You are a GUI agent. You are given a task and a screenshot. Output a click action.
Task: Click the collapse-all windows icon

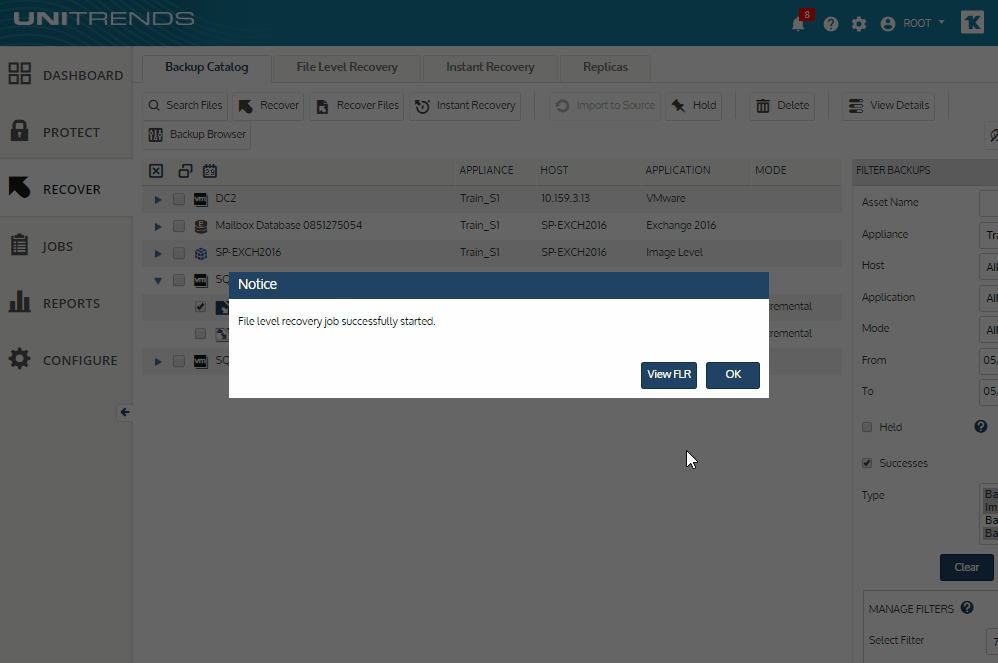pos(185,171)
